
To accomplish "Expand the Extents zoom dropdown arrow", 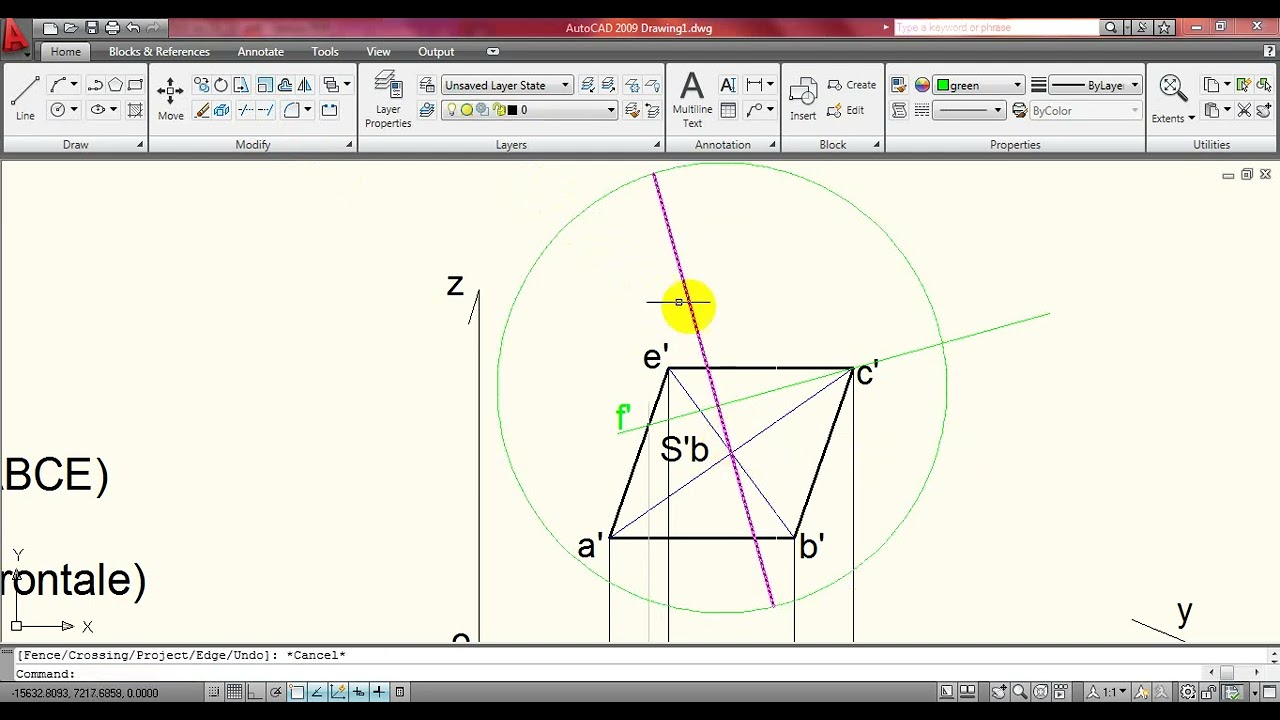I will click(1191, 118).
